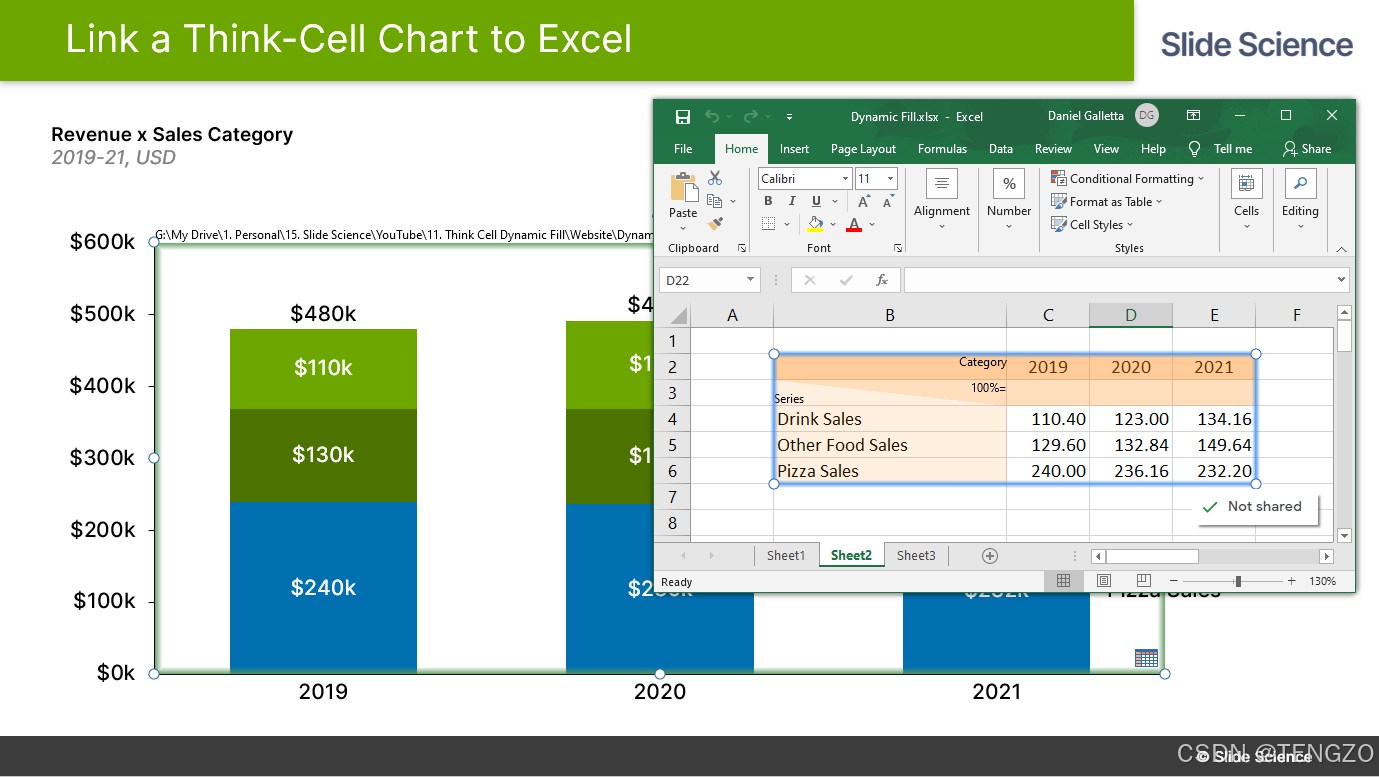Open the Clipboard dialog launcher
The width and height of the screenshot is (1379, 777).
pyautogui.click(x=742, y=248)
